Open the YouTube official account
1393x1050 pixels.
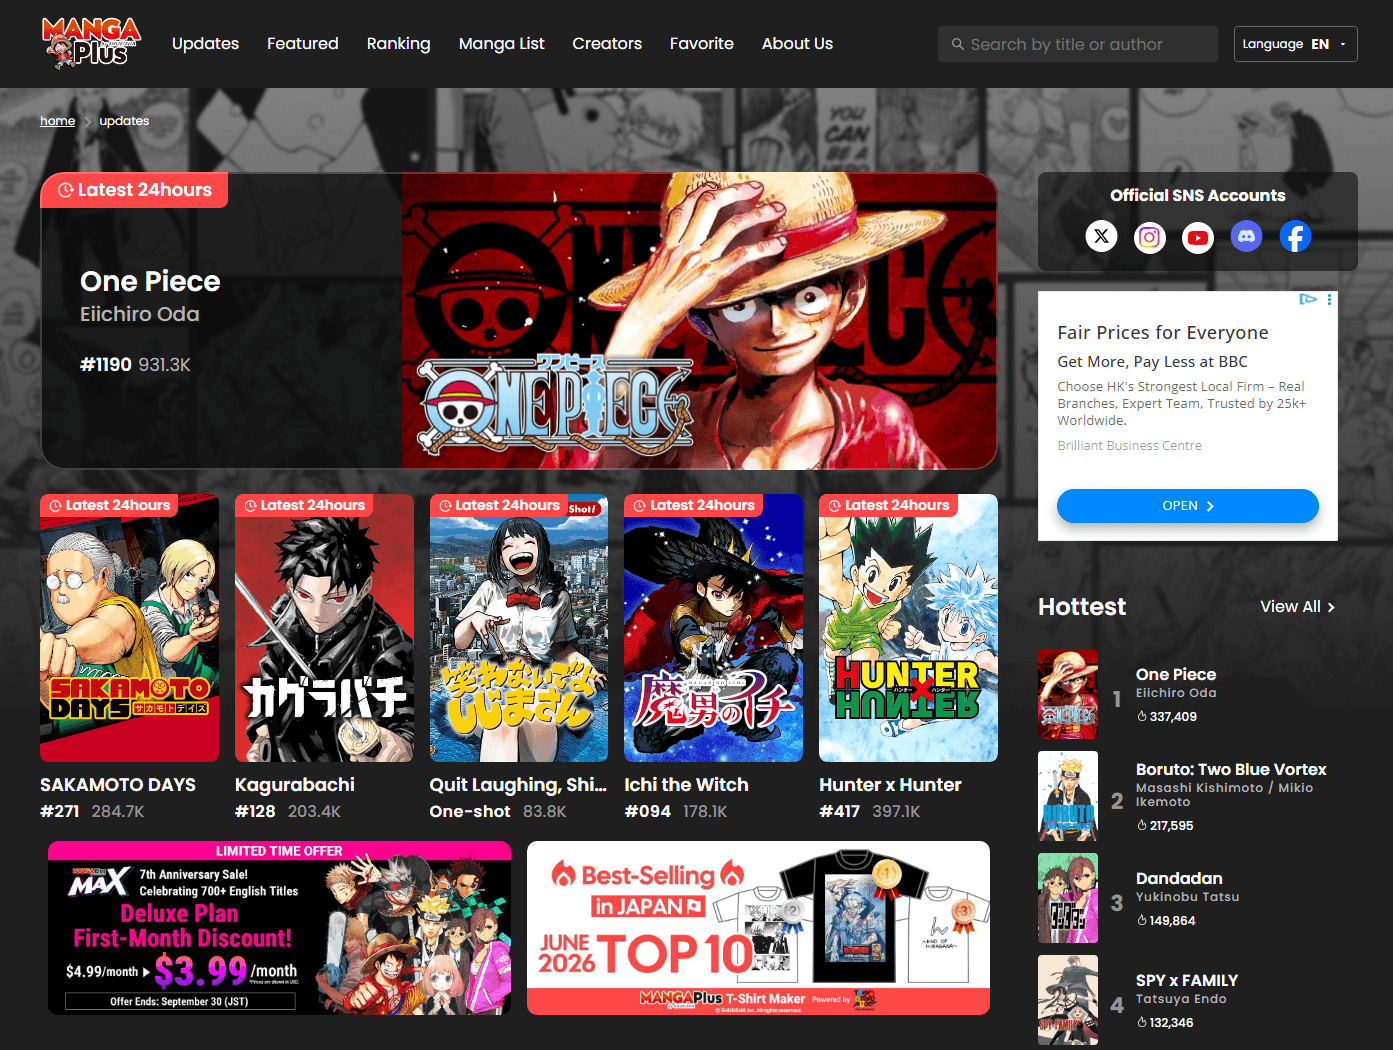pyautogui.click(x=1198, y=237)
